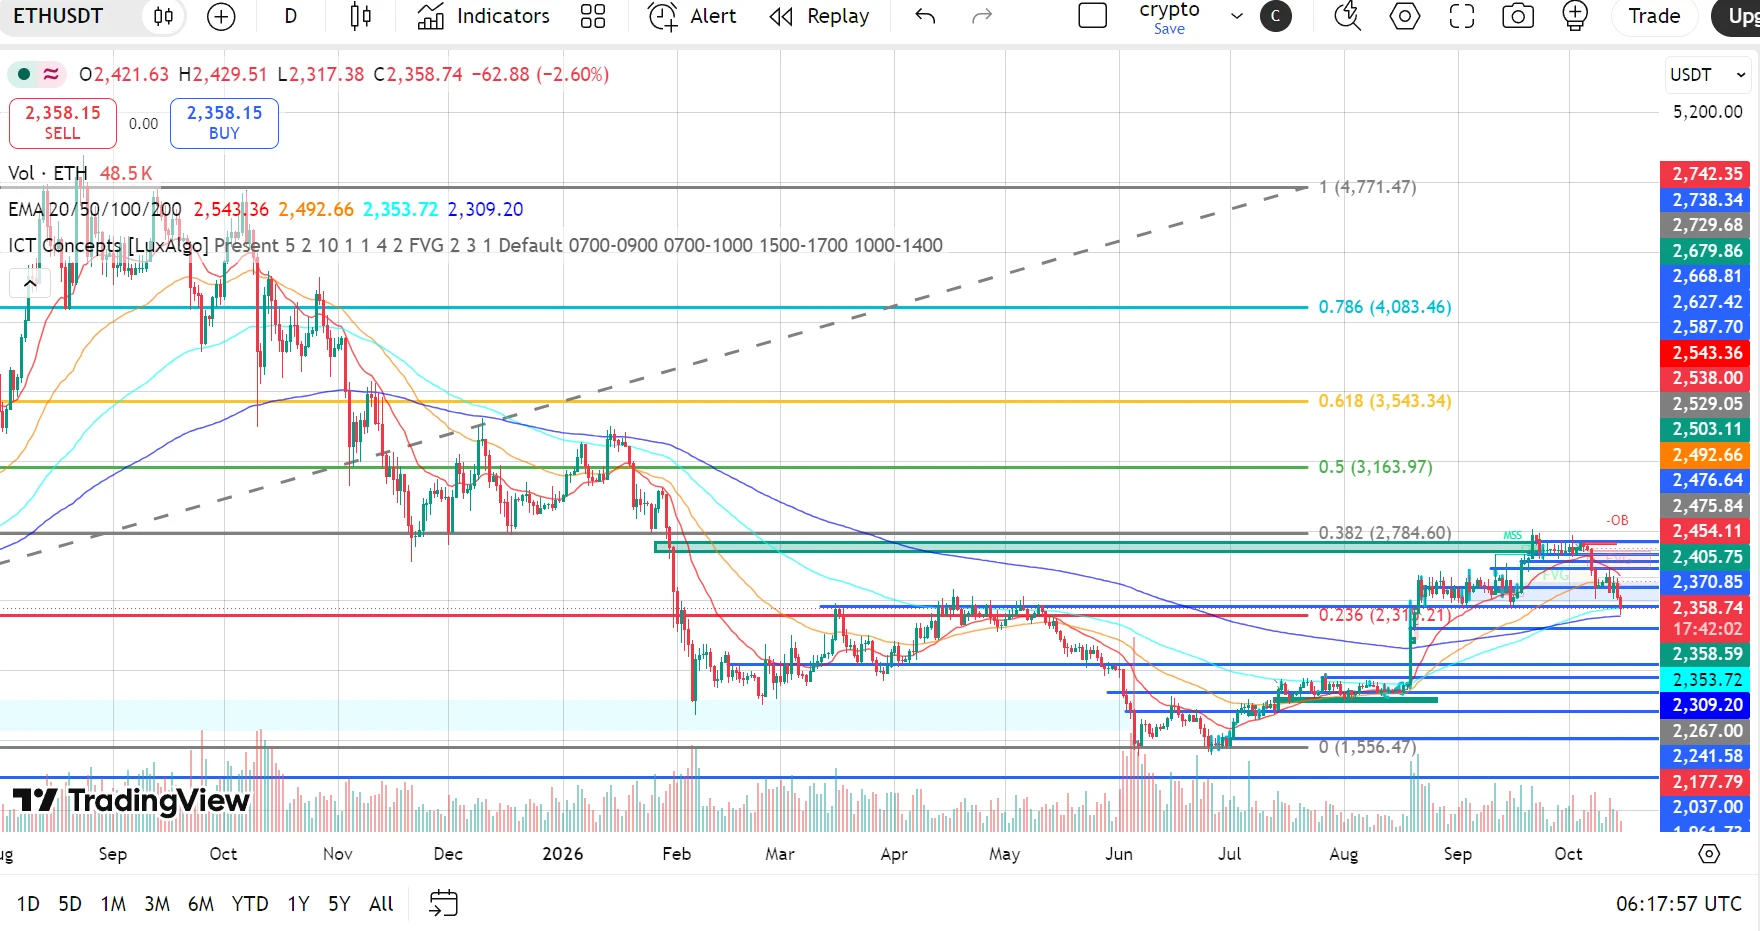Take a chart snapshot with camera icon
Viewport: 1760px width, 931px height.
point(1518,16)
